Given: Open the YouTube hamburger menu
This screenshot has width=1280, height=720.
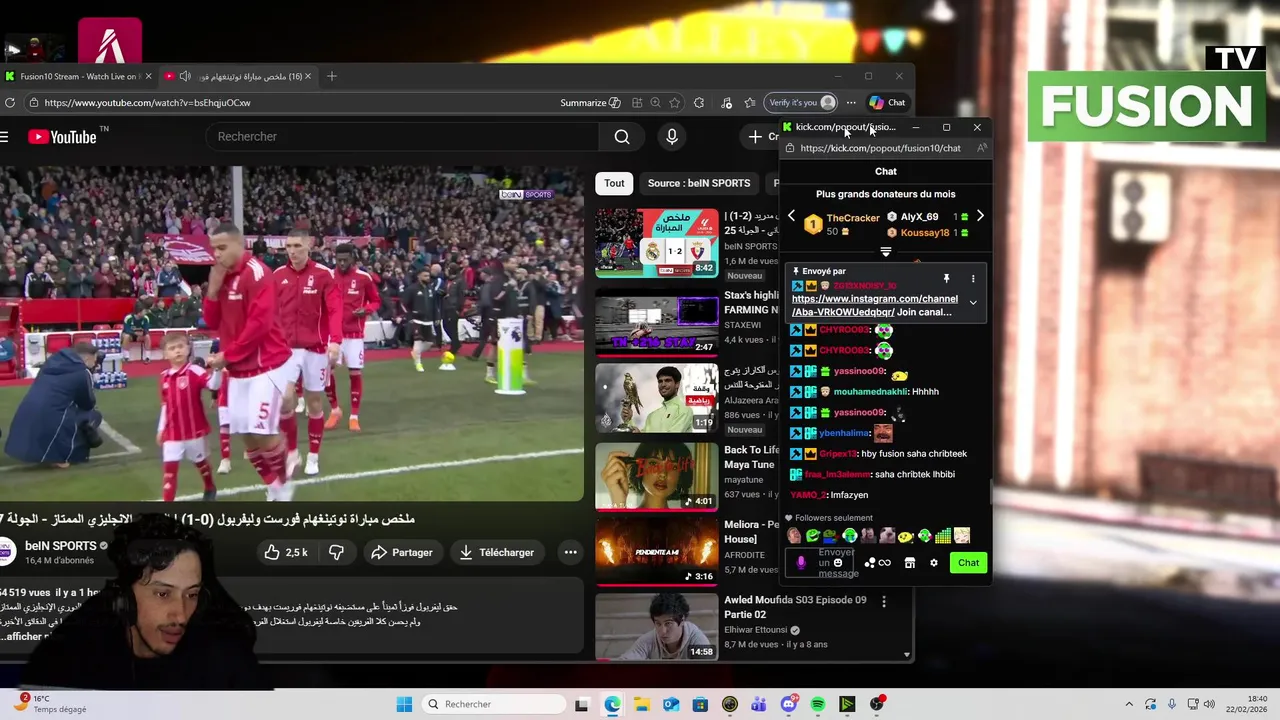Looking at the screenshot, I should tap(4, 137).
